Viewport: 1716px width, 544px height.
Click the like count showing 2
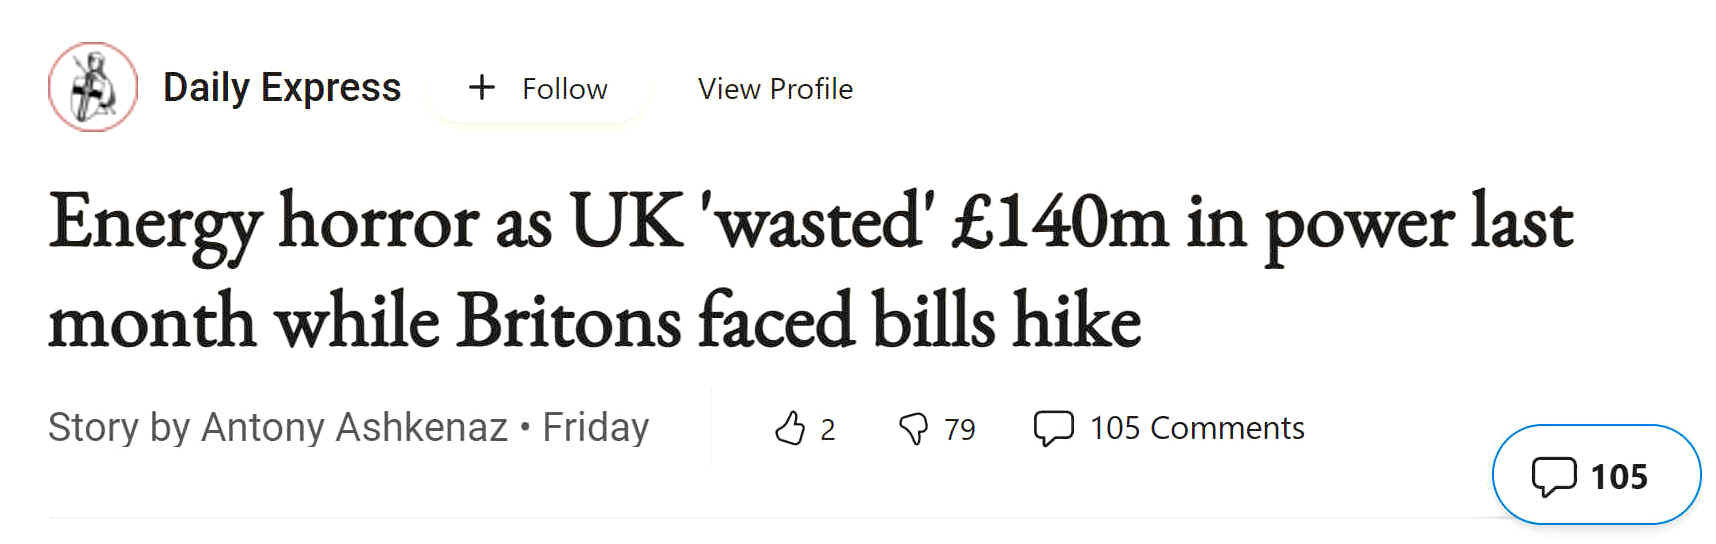coord(827,429)
